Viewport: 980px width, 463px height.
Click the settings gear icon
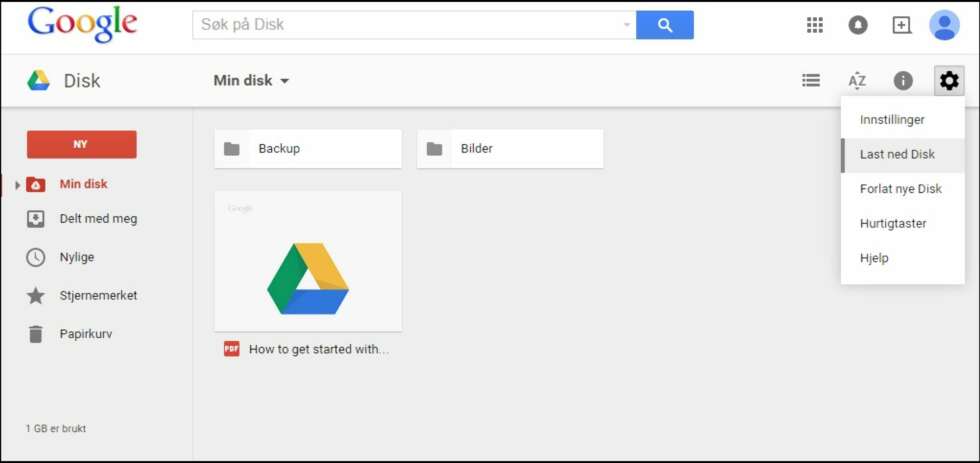point(949,81)
